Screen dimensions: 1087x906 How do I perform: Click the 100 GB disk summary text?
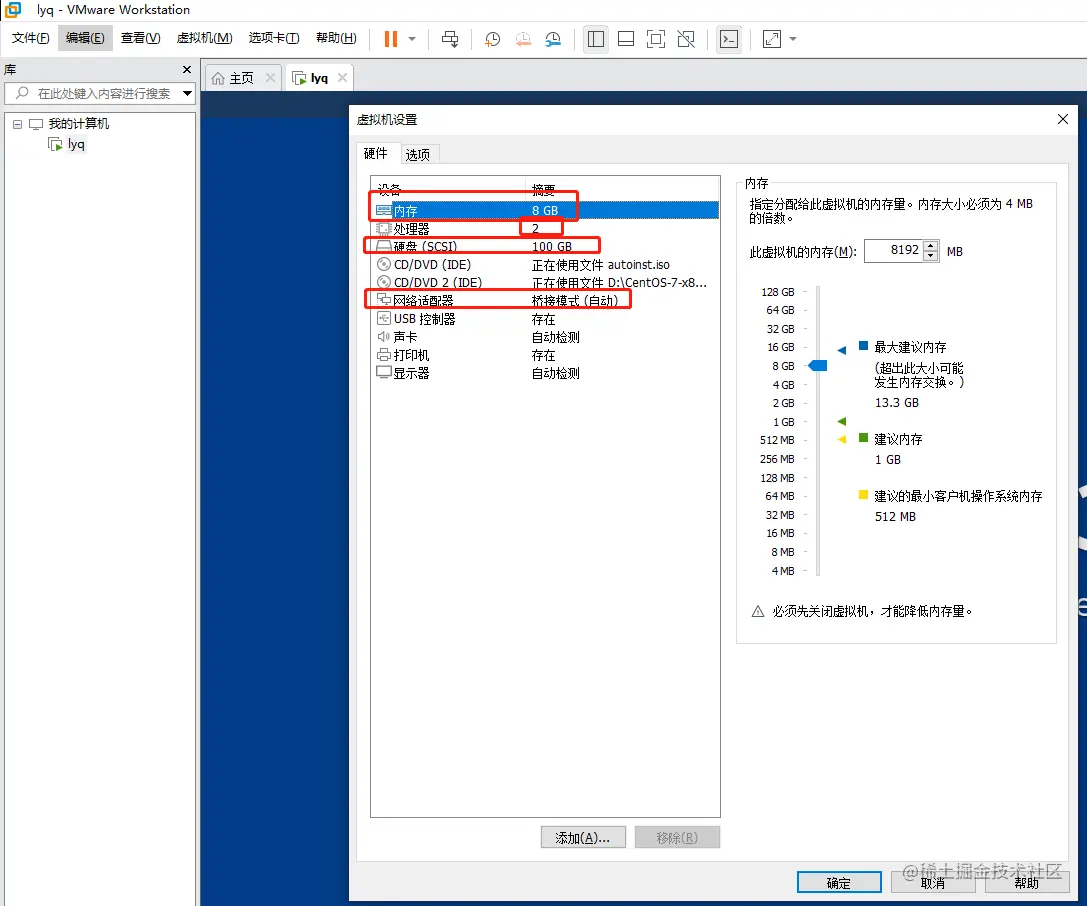click(x=552, y=247)
